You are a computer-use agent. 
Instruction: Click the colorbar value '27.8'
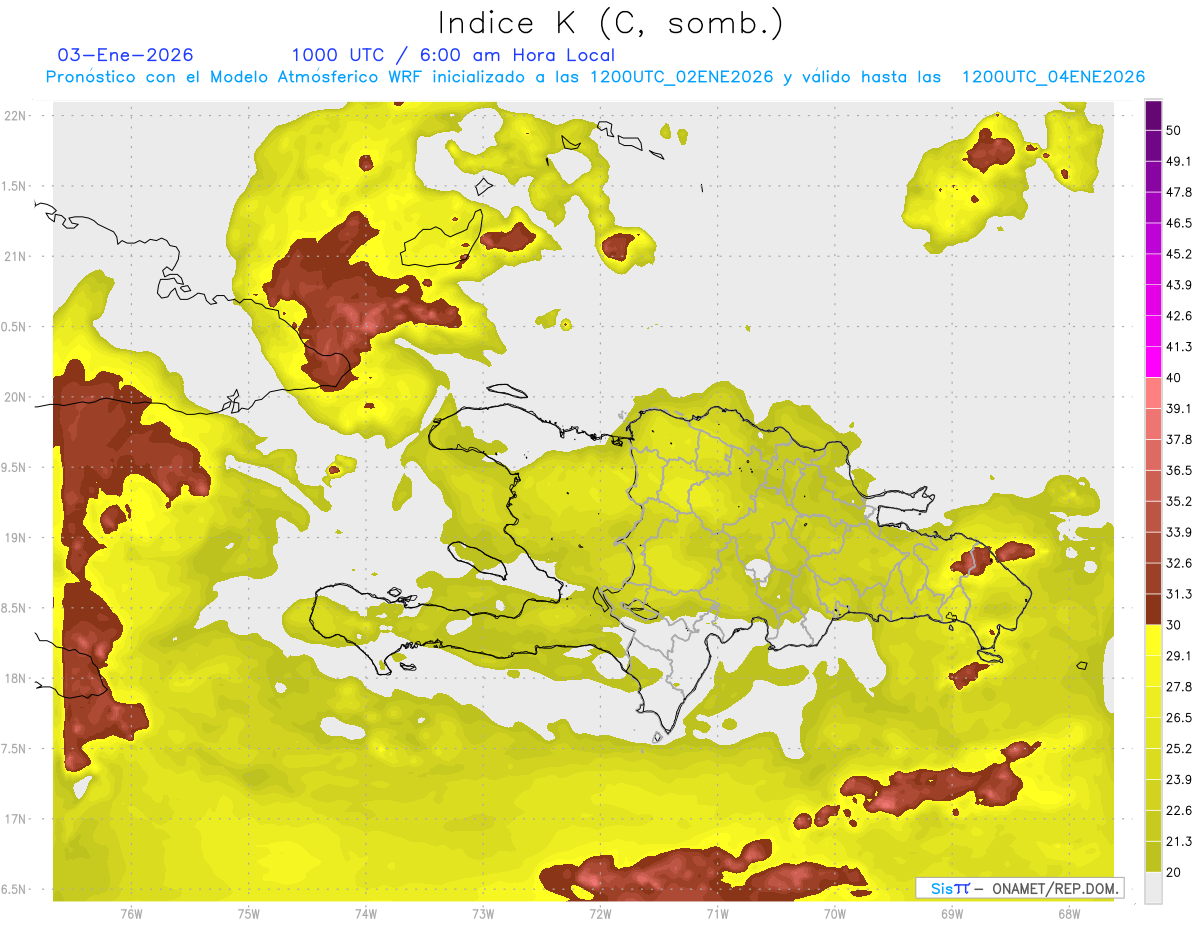[x=1179, y=687]
